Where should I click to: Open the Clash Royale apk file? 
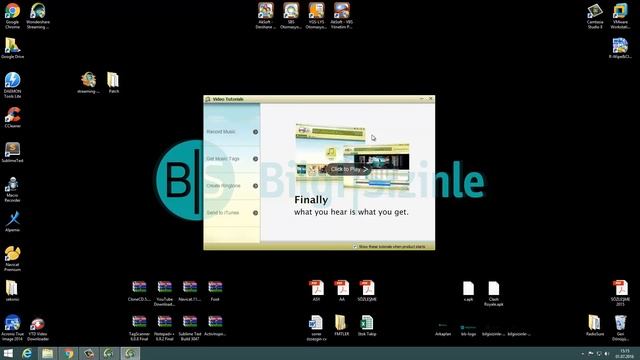493,293
